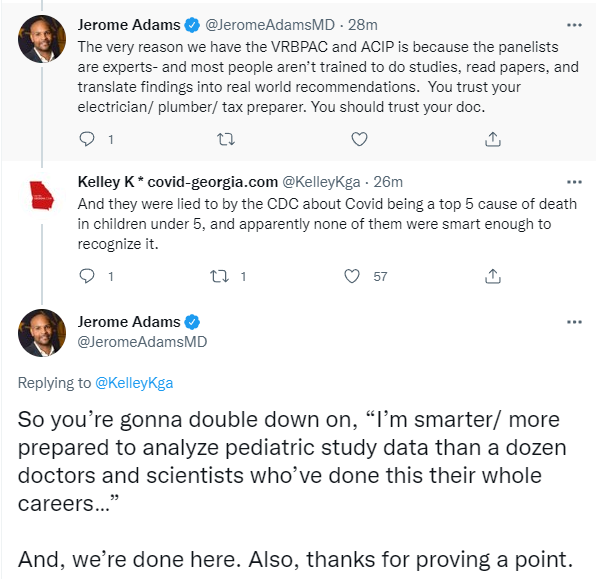The image size is (596, 579).
Task: Open more options menu on Kelley K's tweet
Action: [574, 182]
